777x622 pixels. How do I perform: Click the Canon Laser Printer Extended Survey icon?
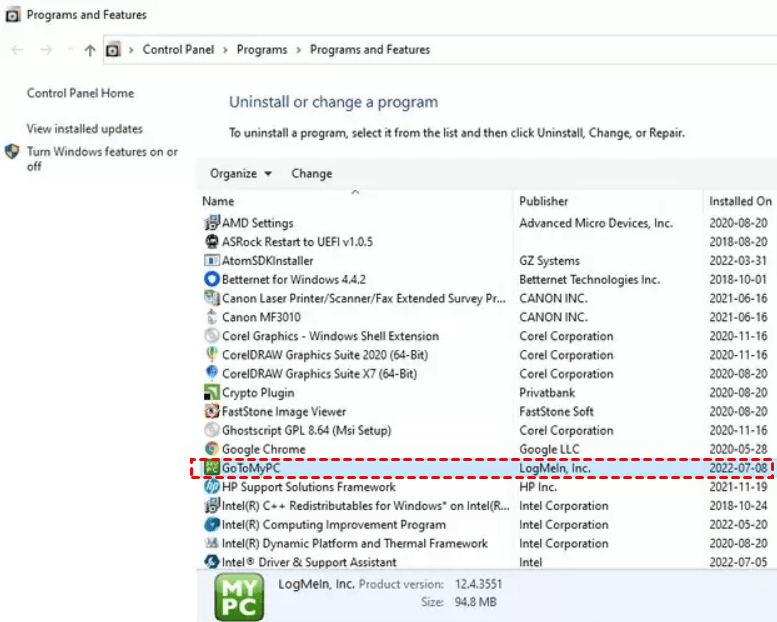(x=212, y=298)
